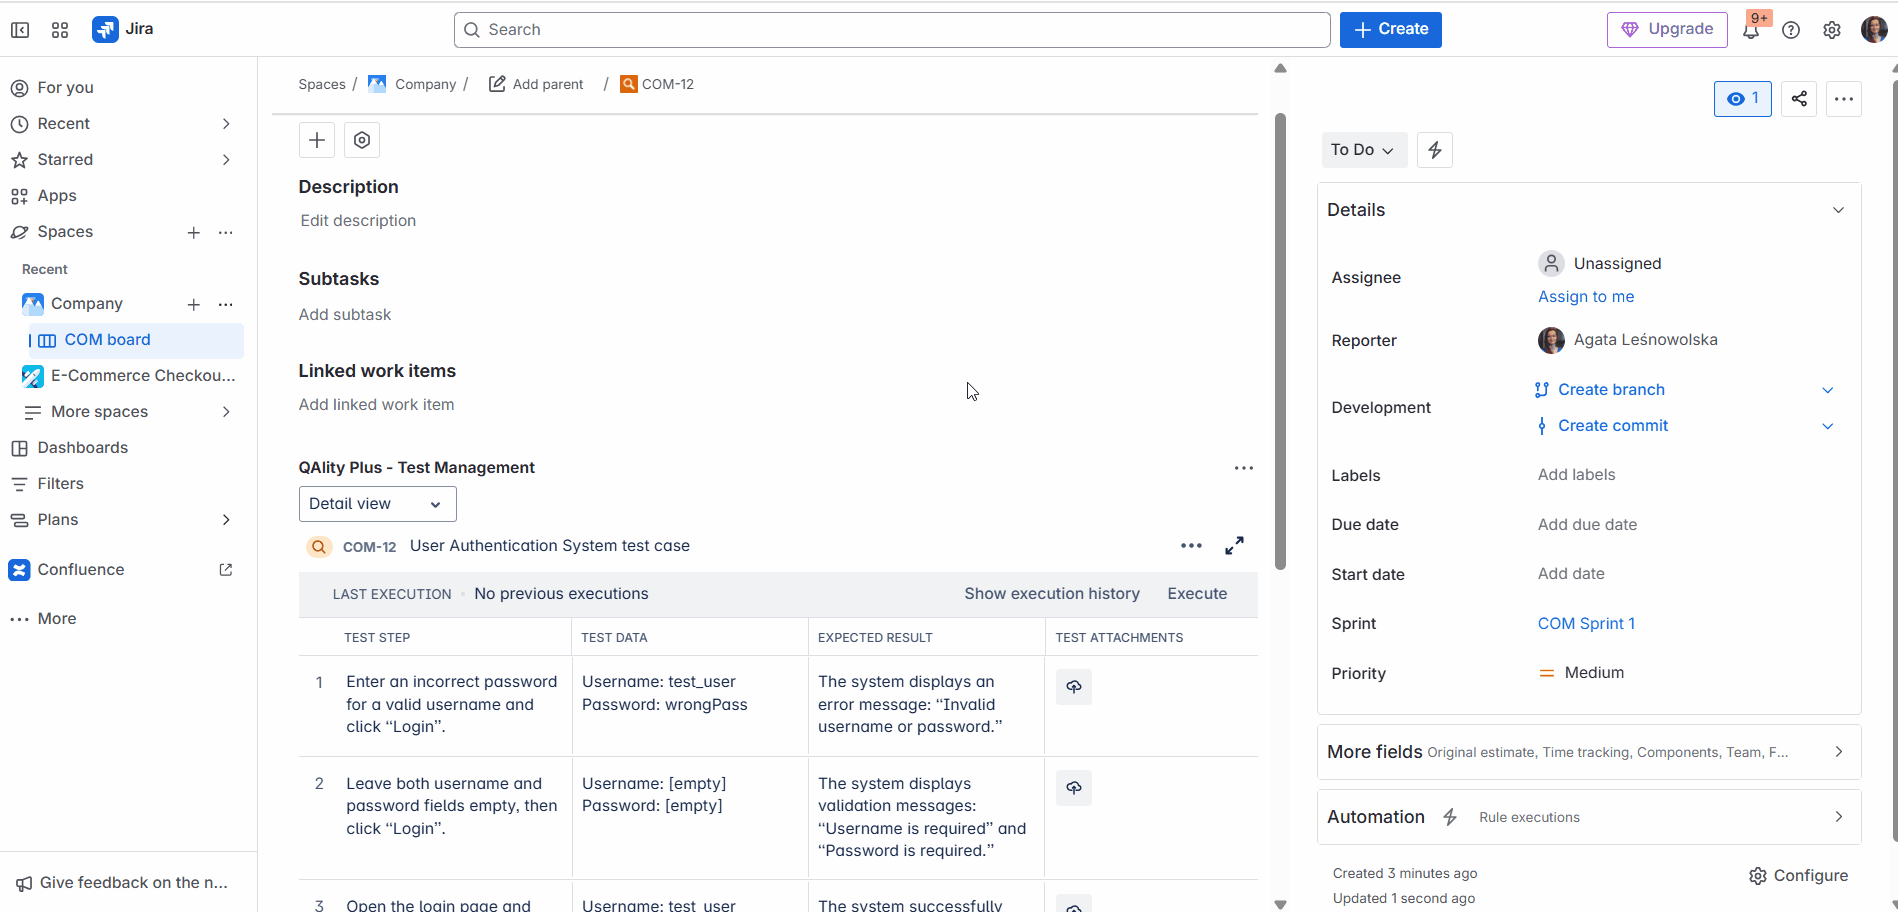Click the Create branch link
The height and width of the screenshot is (912, 1898).
1611,390
